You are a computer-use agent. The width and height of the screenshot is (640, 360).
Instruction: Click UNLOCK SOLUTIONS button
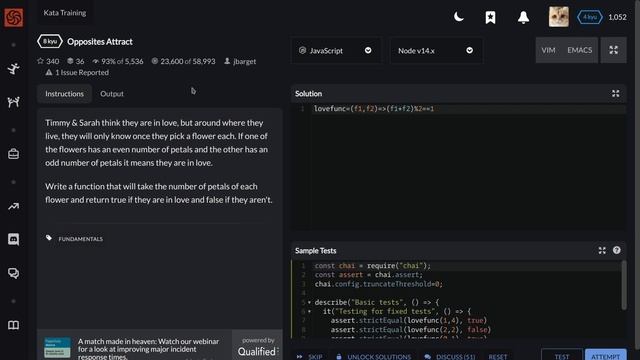(x=373, y=356)
